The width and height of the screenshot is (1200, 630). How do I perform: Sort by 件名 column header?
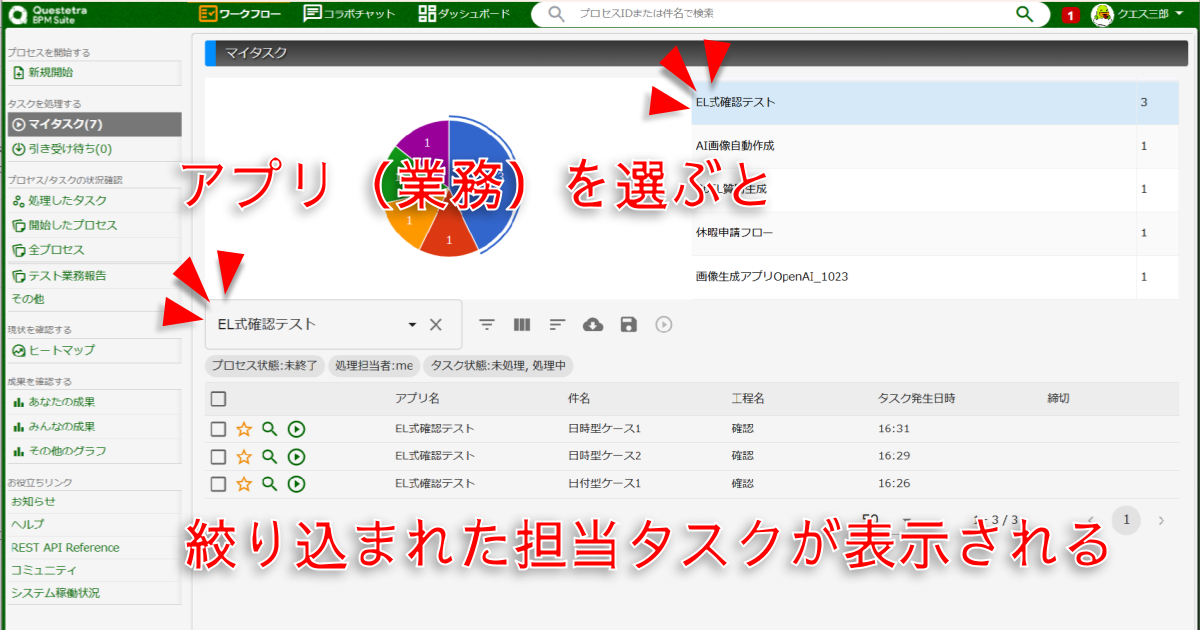(x=578, y=398)
